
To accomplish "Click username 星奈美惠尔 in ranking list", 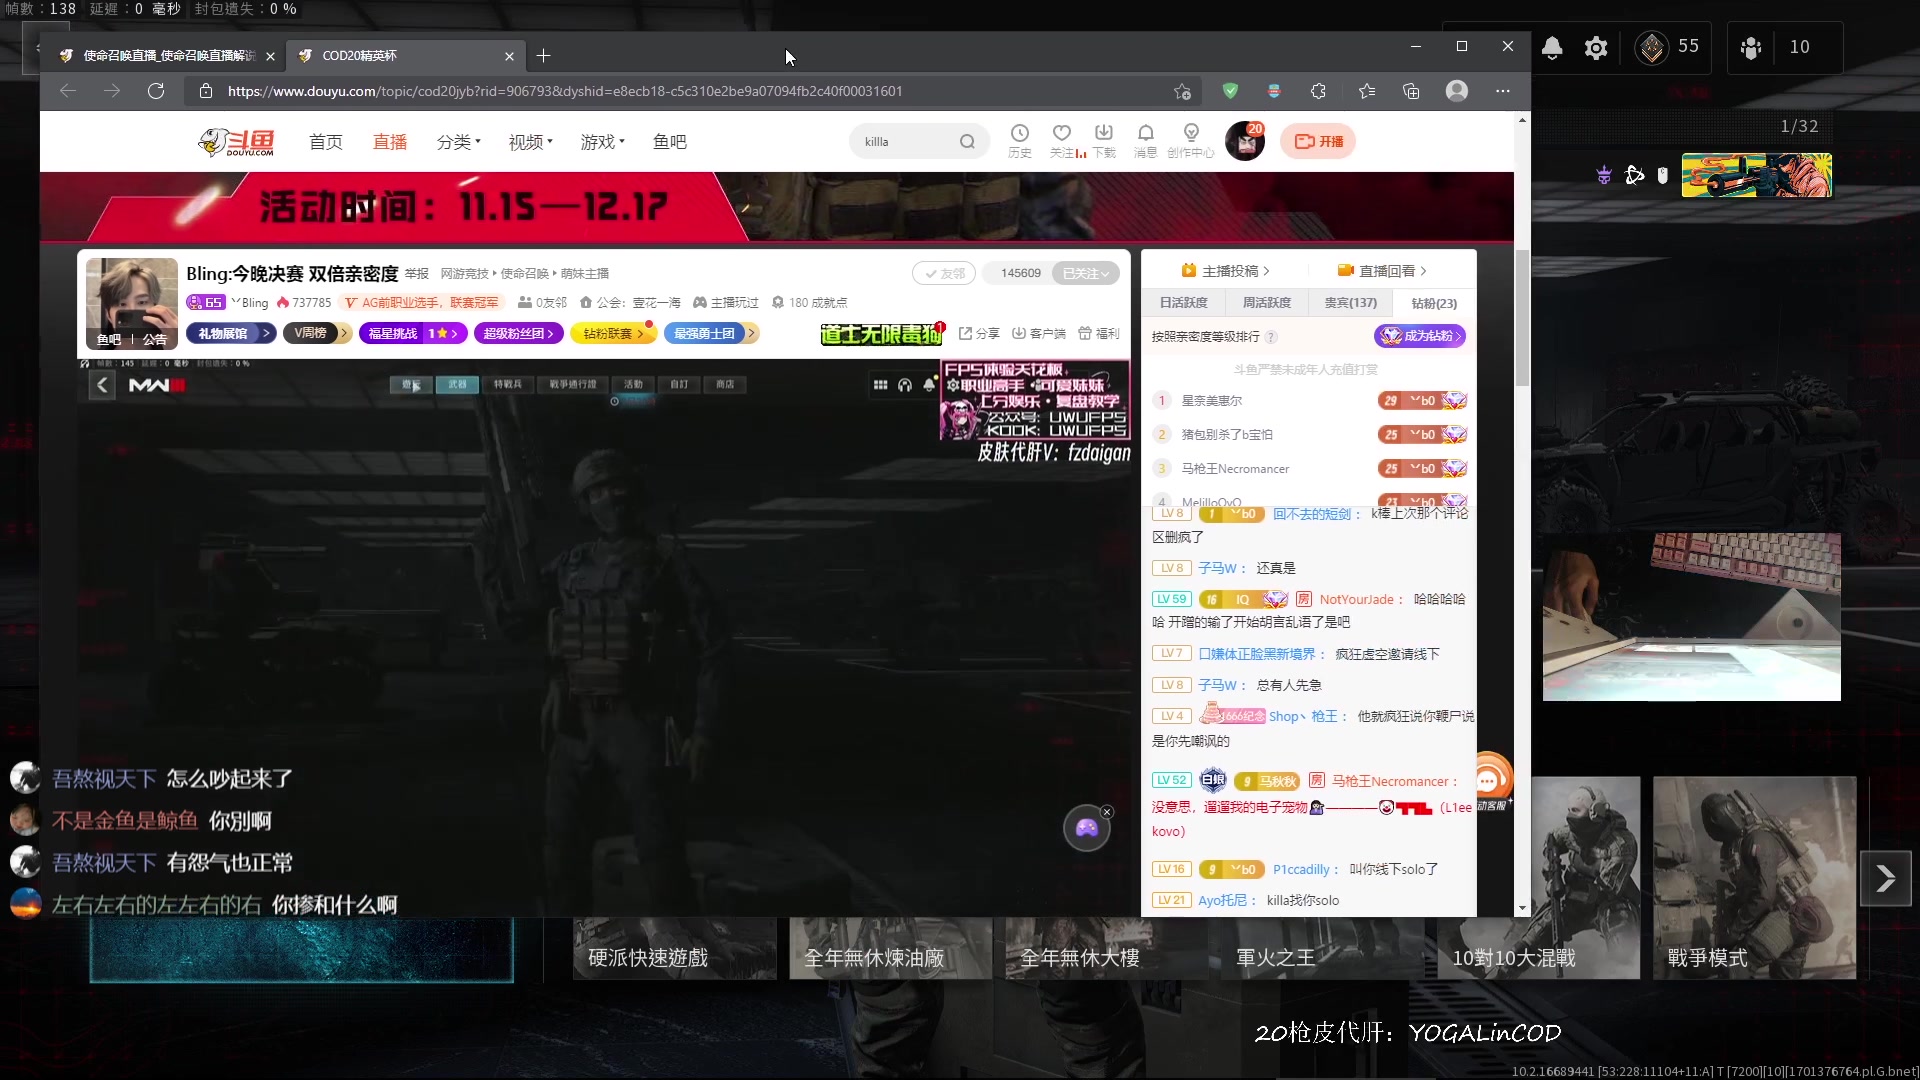I will click(x=1212, y=401).
